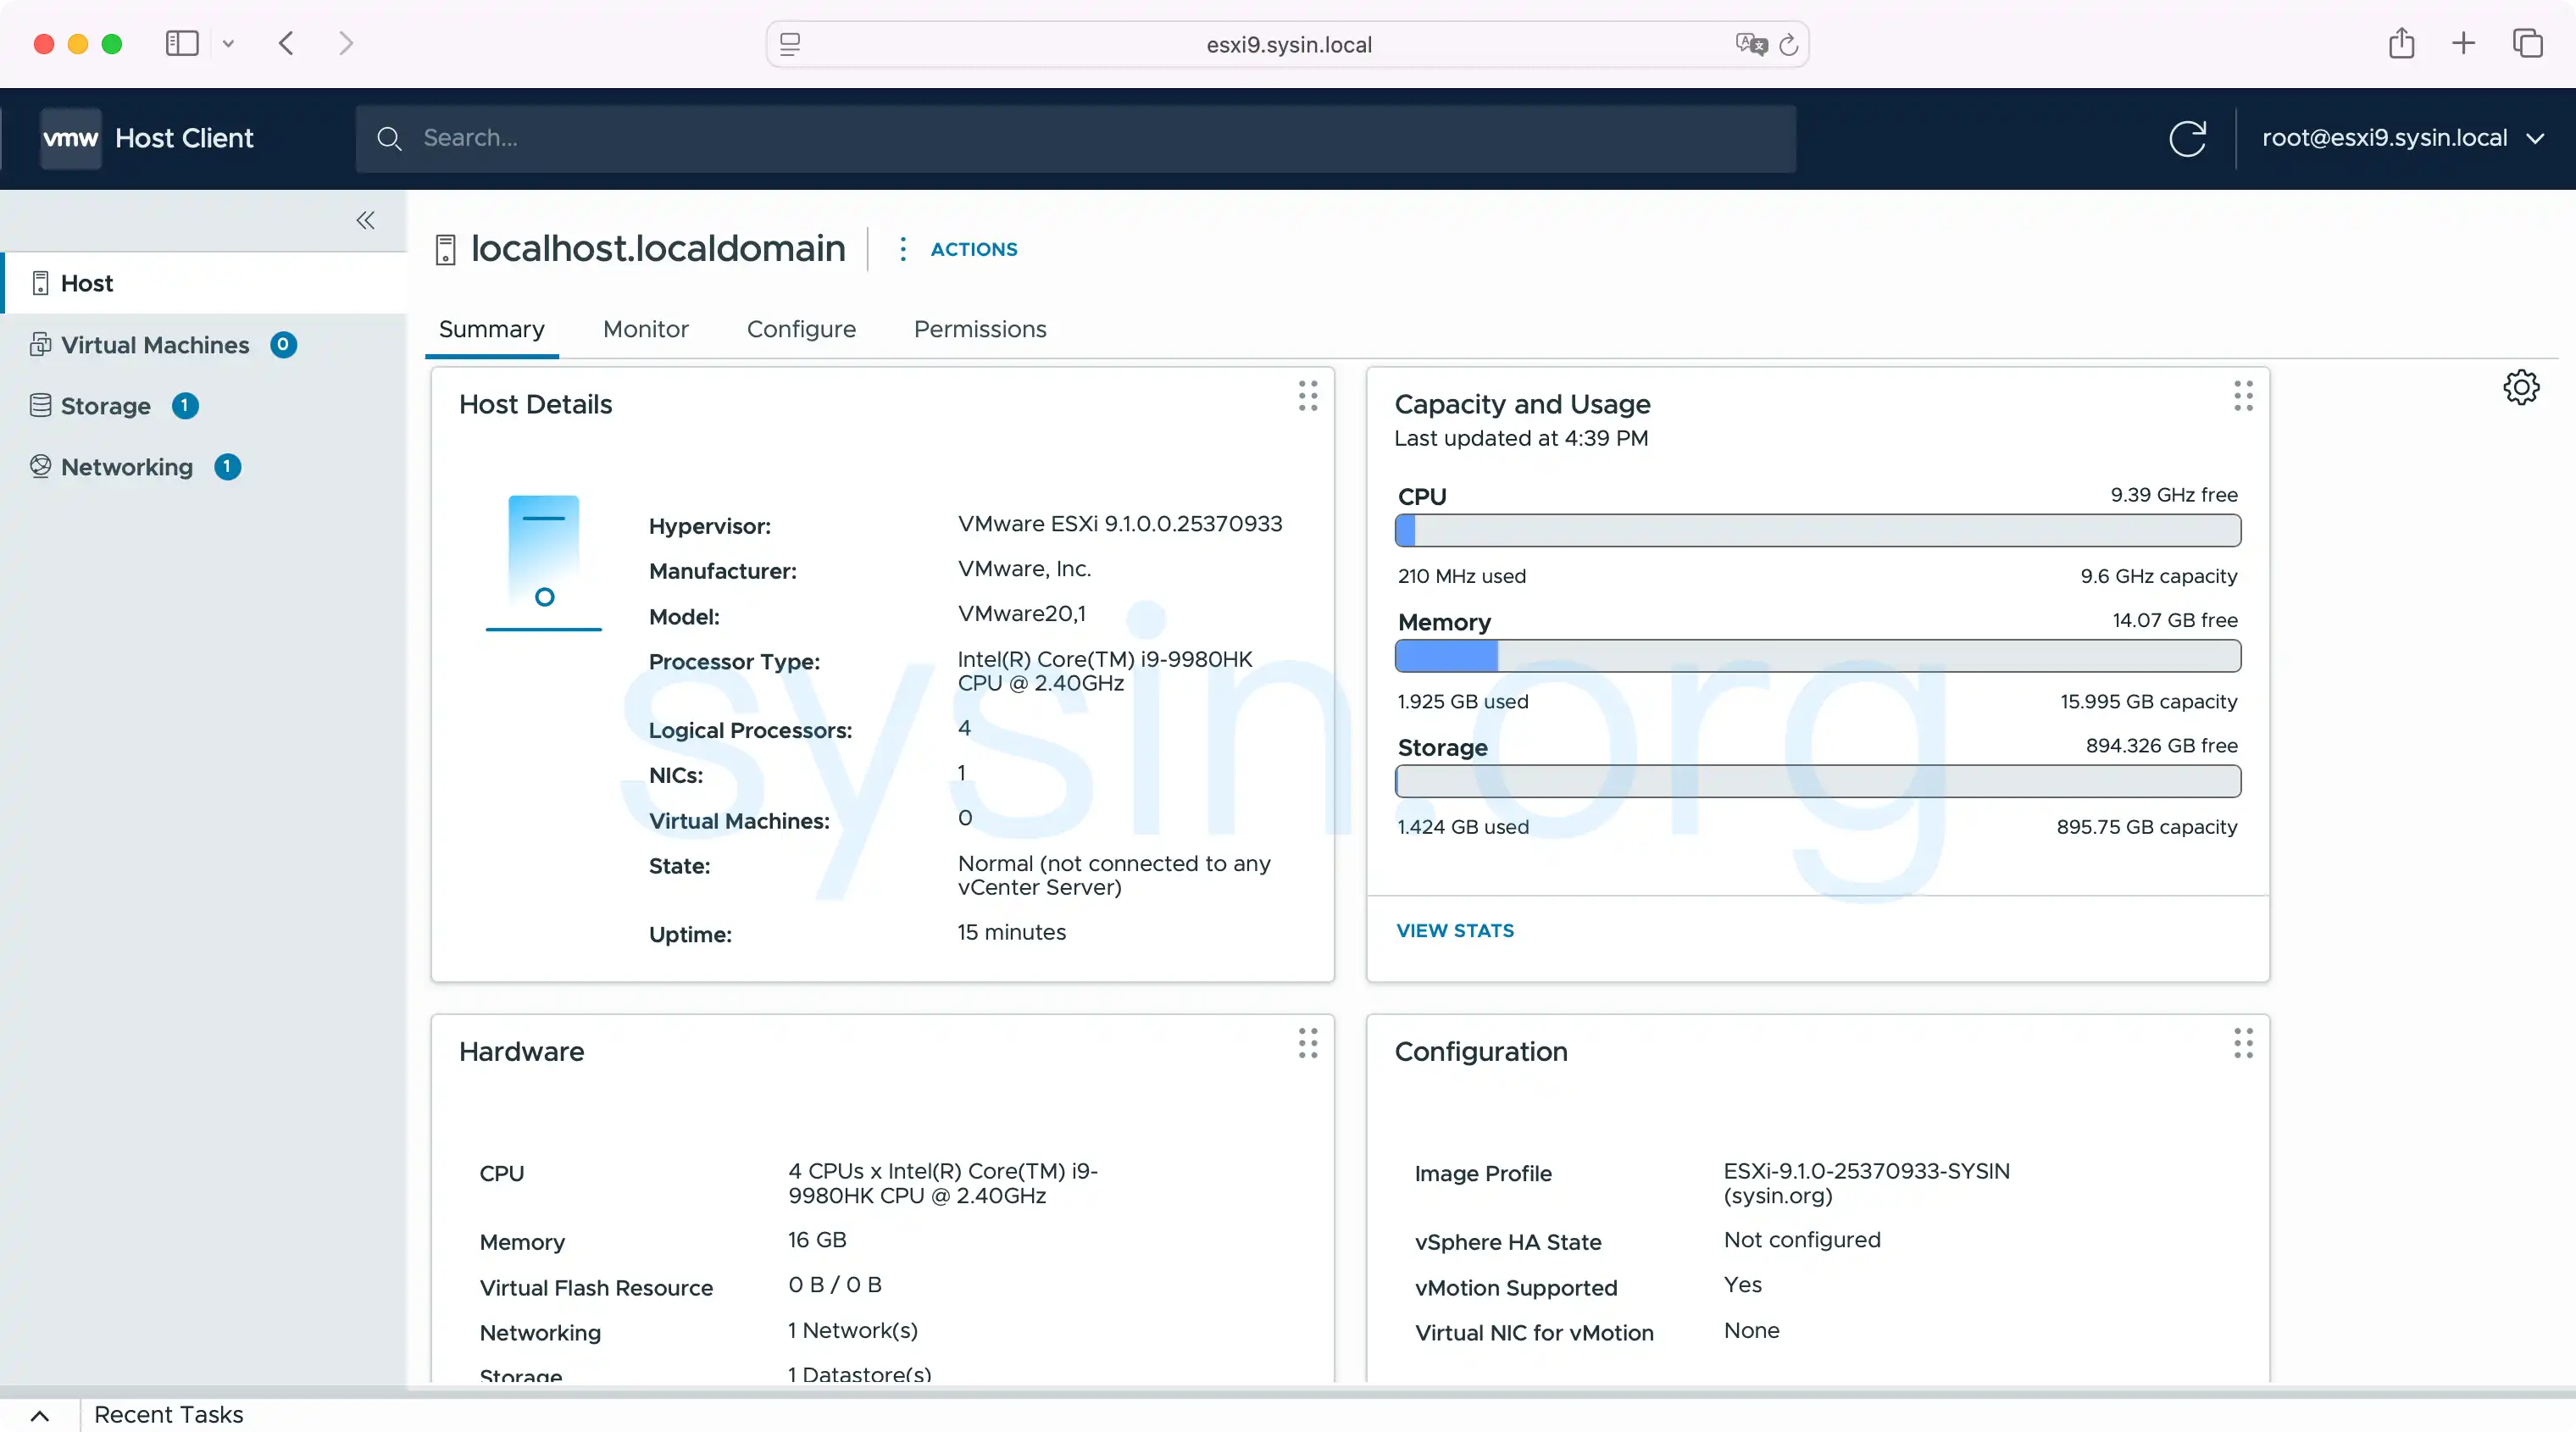Open the Actions three-dot menu icon
Viewport: 2576px width, 1432px height.
(902, 249)
